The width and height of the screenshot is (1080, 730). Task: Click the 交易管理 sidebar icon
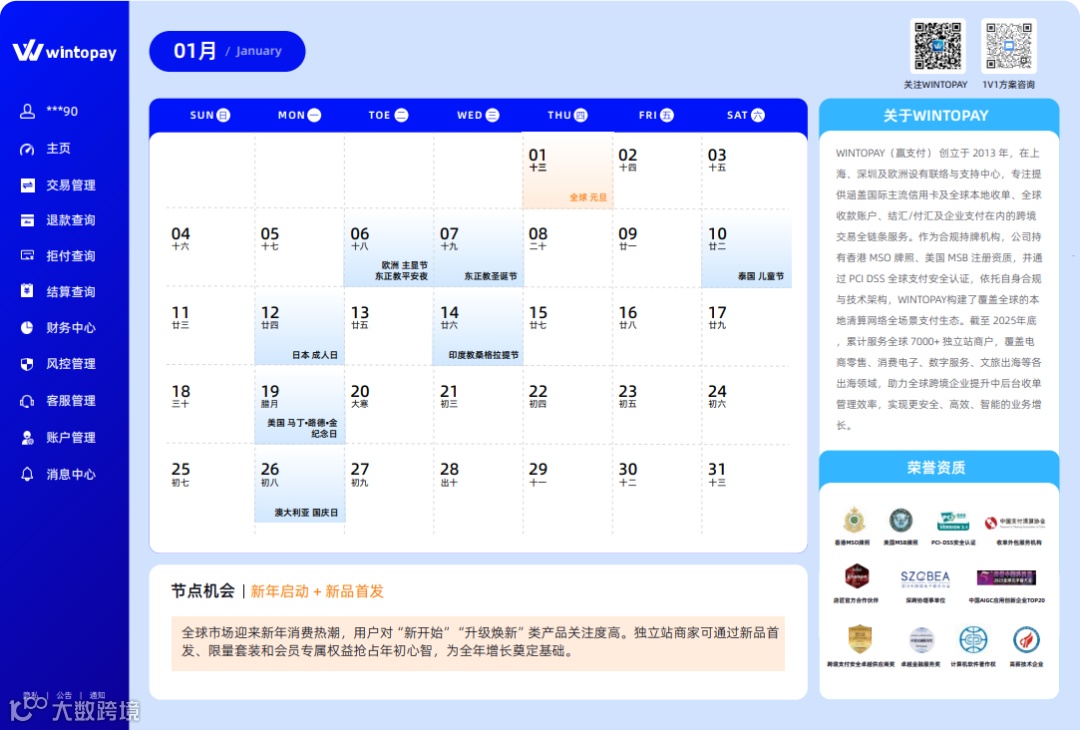[x=27, y=185]
